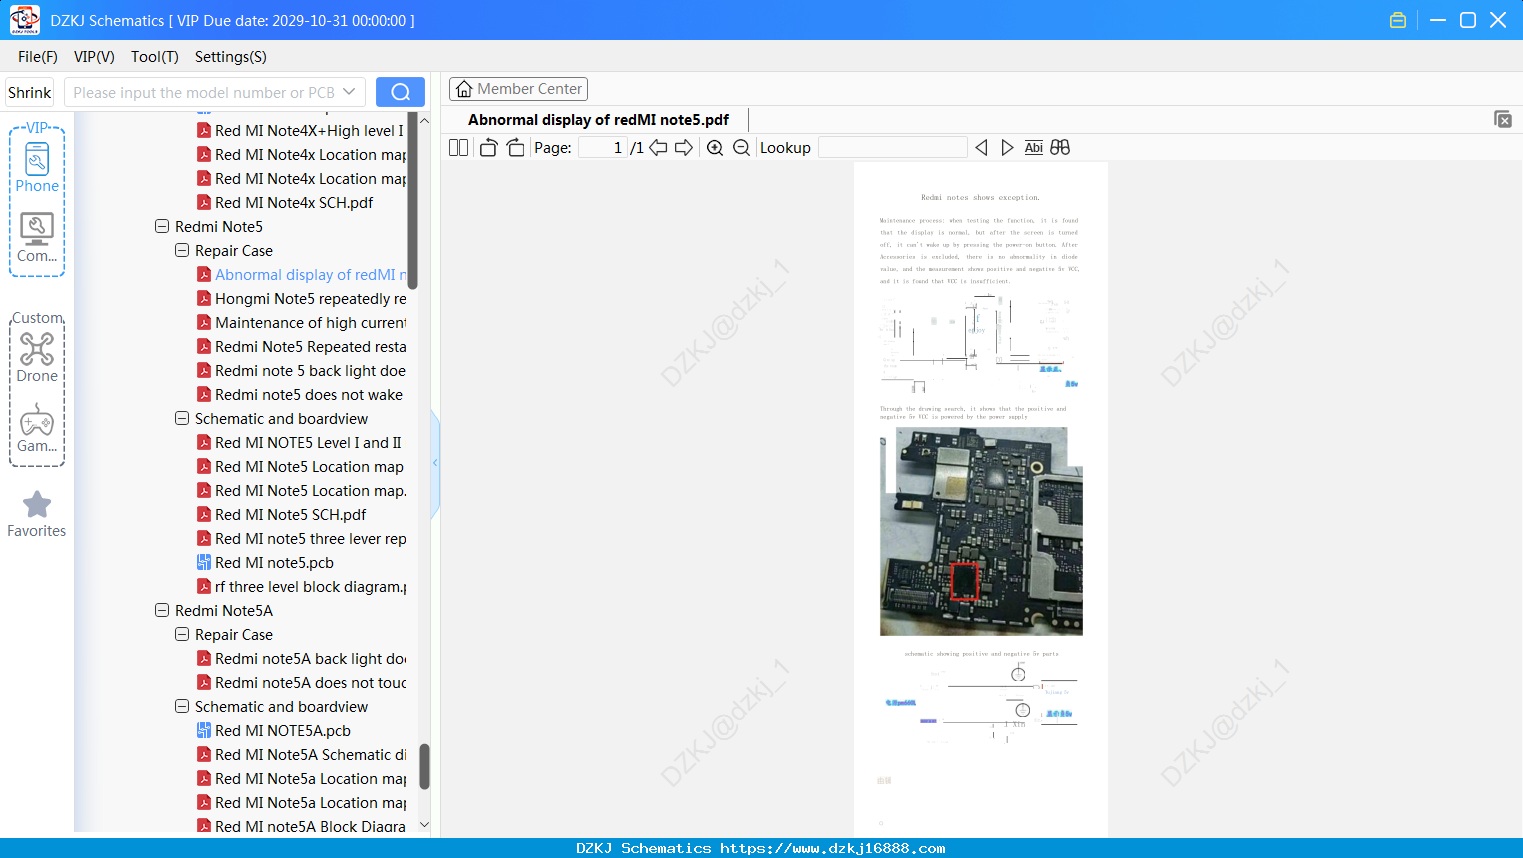Open Redmi note 5 back light file
Viewport: 1523px width, 858px height.
tap(301, 371)
